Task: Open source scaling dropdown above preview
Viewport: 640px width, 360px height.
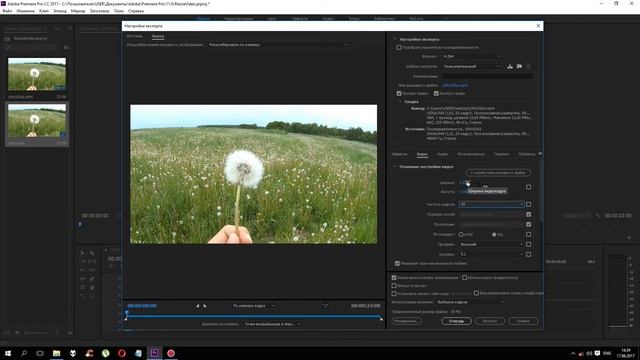Action: coord(278,45)
